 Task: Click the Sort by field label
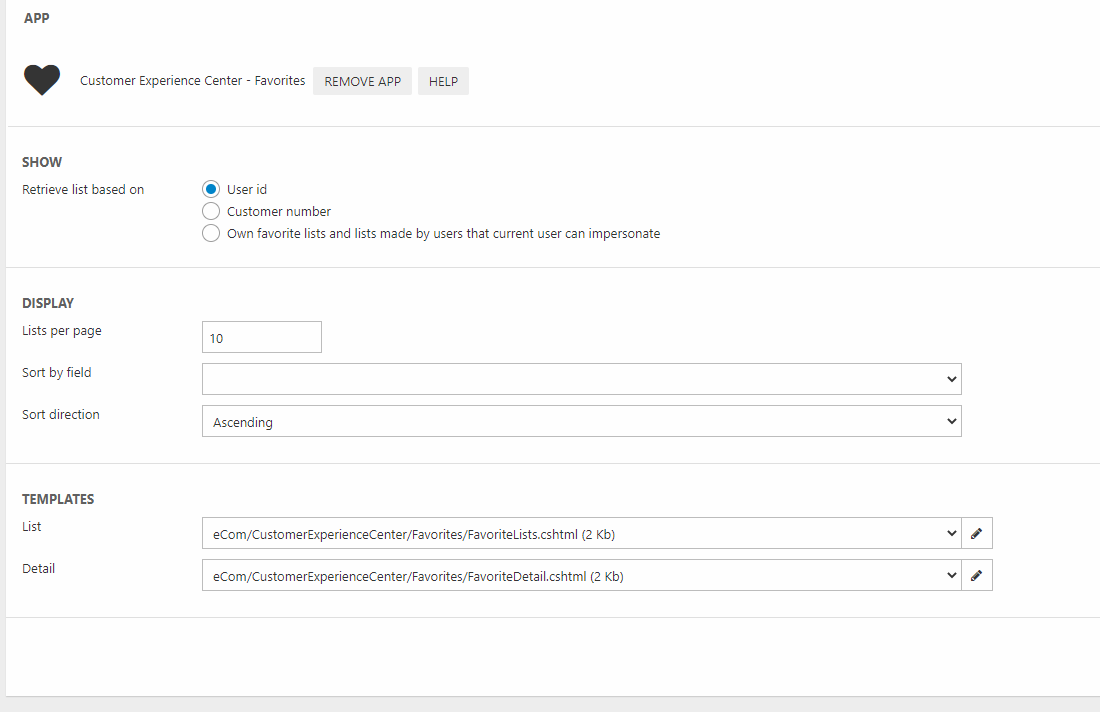(56, 373)
